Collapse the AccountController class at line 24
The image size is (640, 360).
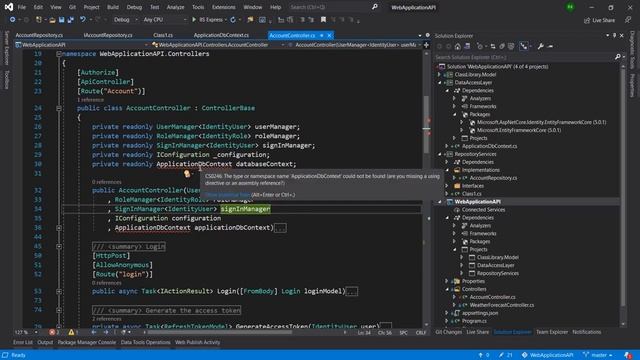59,108
